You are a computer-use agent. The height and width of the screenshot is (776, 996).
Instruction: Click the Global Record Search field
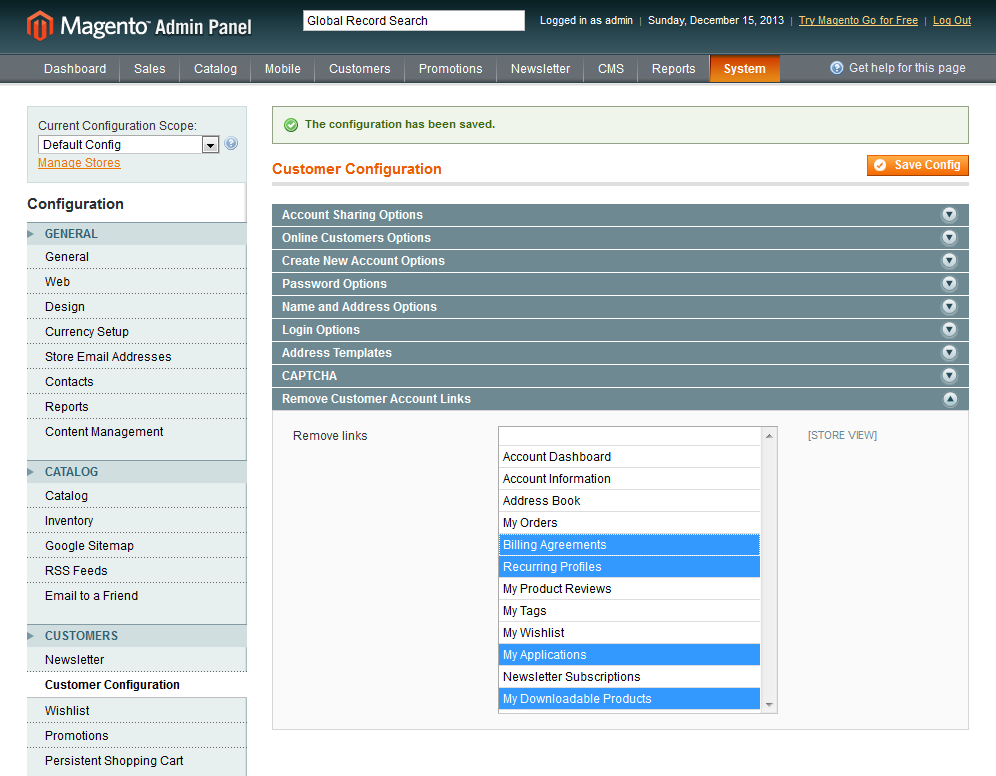414,20
